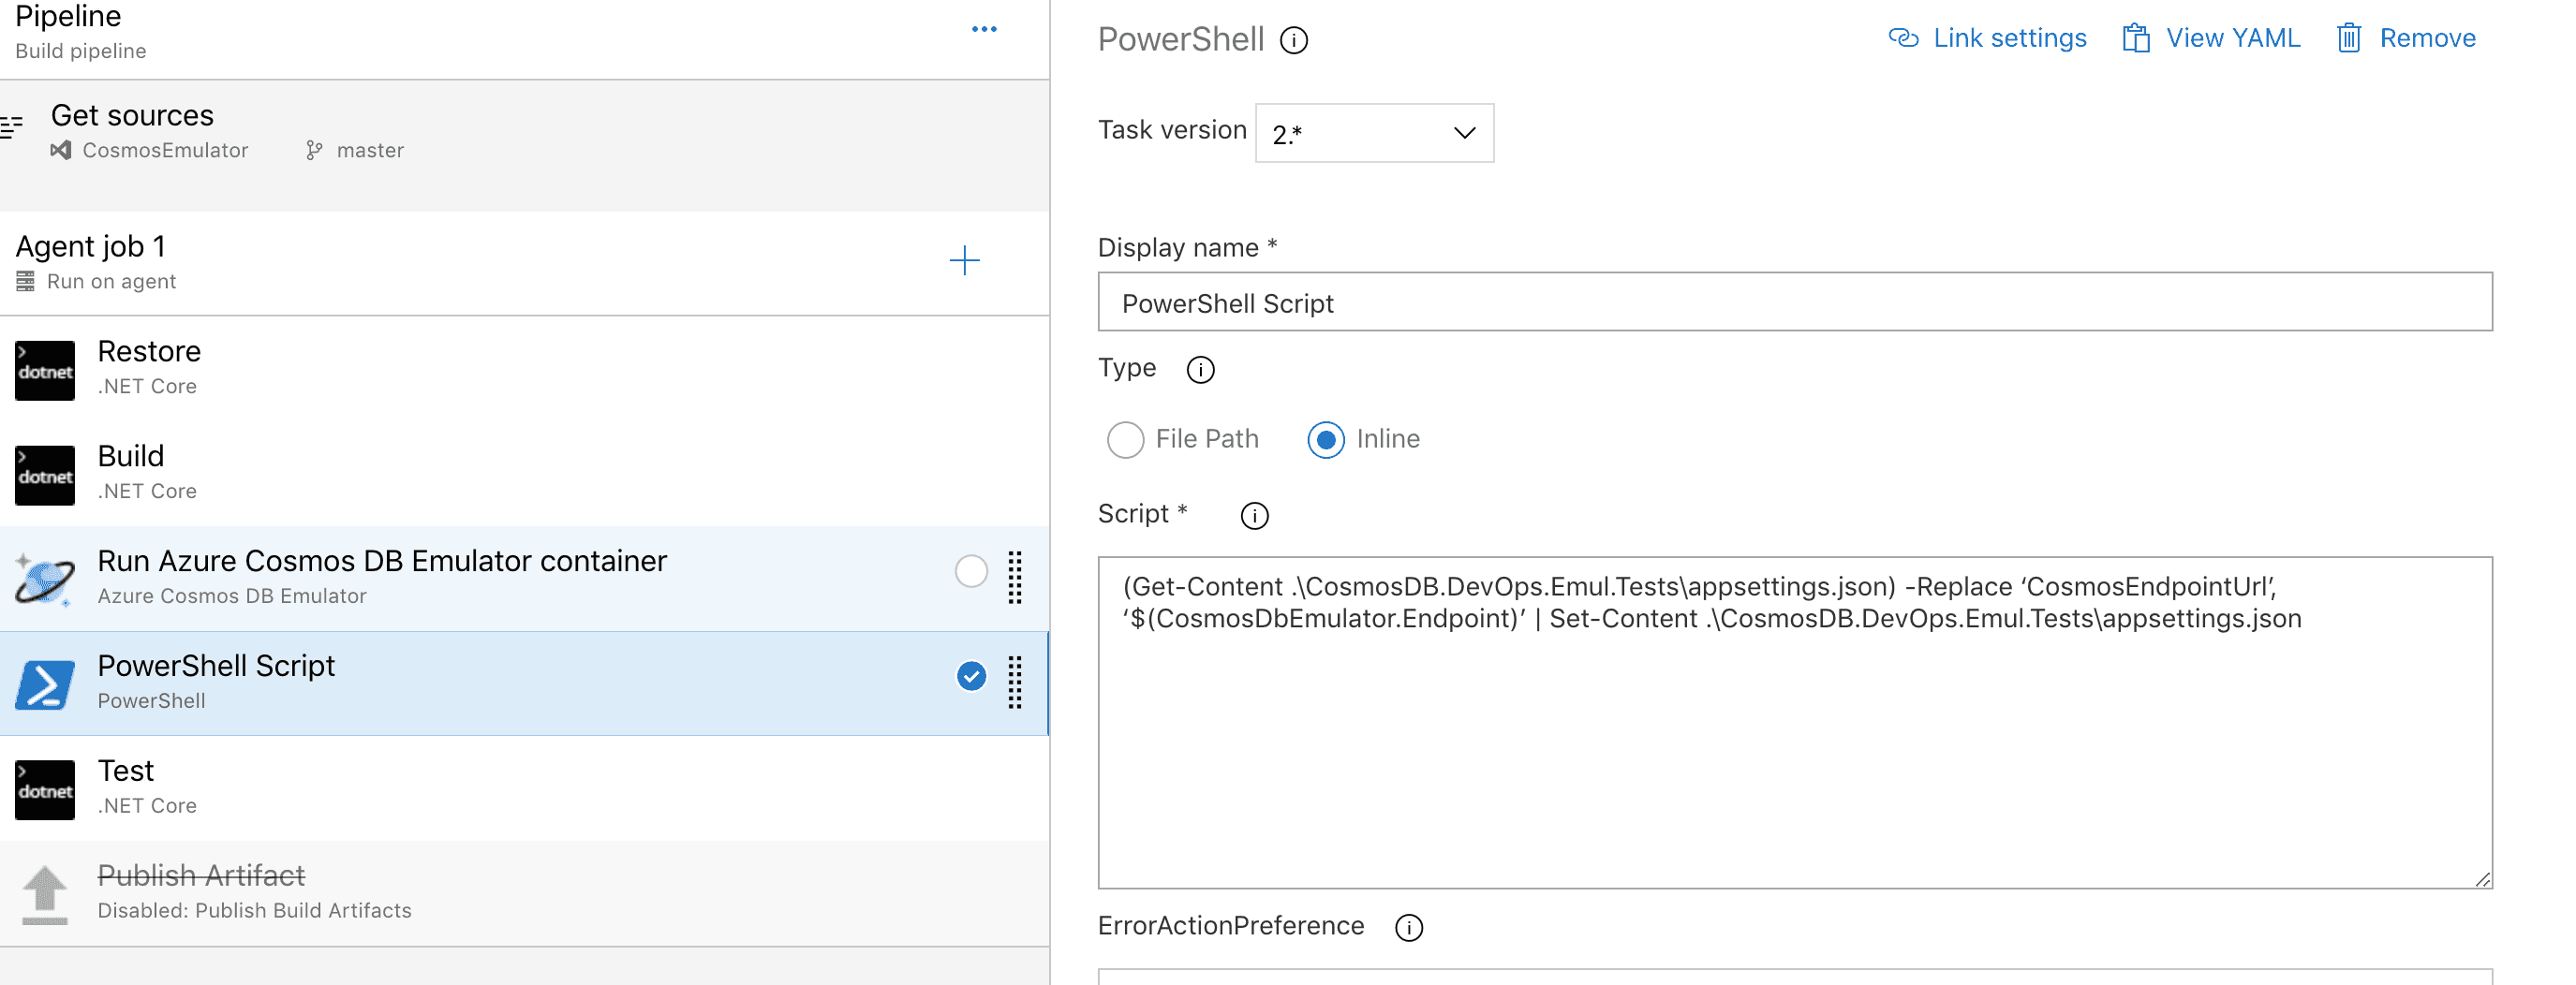
Task: Click the info icon next to Type
Action: [x=1200, y=370]
